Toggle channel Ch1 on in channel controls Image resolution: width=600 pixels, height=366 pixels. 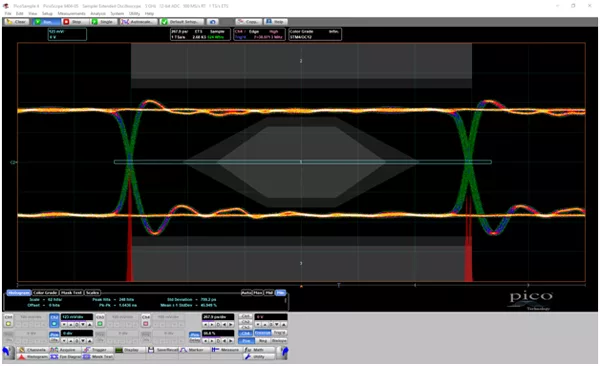click(x=8, y=320)
